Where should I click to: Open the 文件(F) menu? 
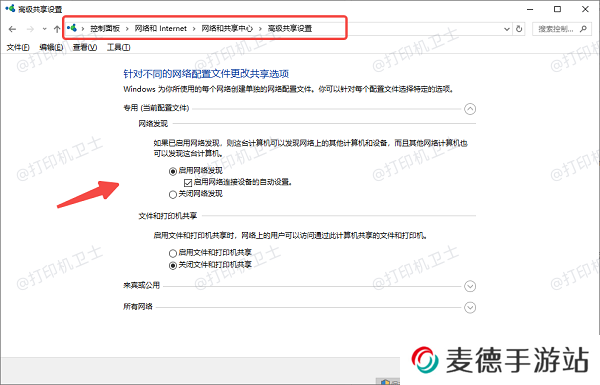point(18,47)
